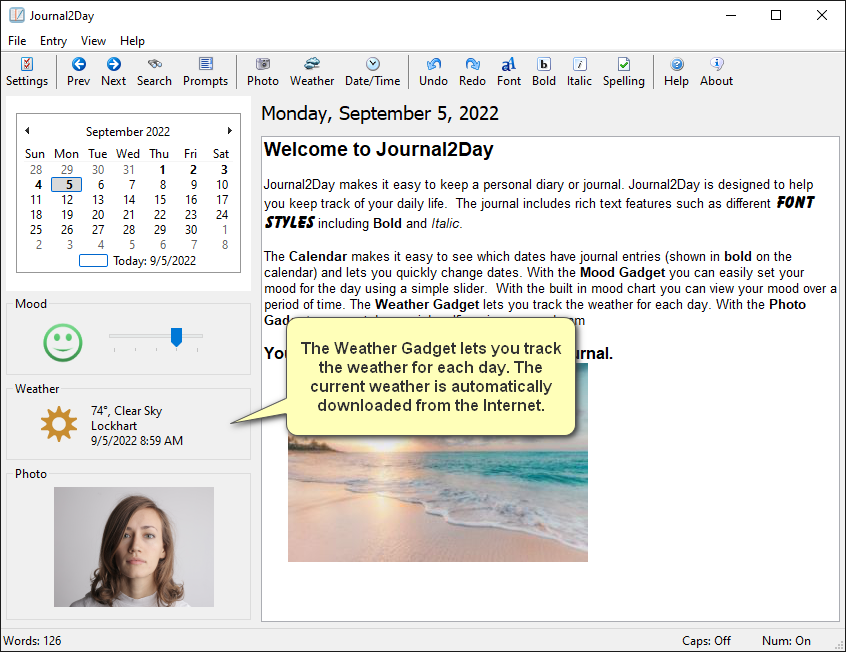Select September 30 on the calendar
Screen dimensions: 846x652
tap(191, 230)
